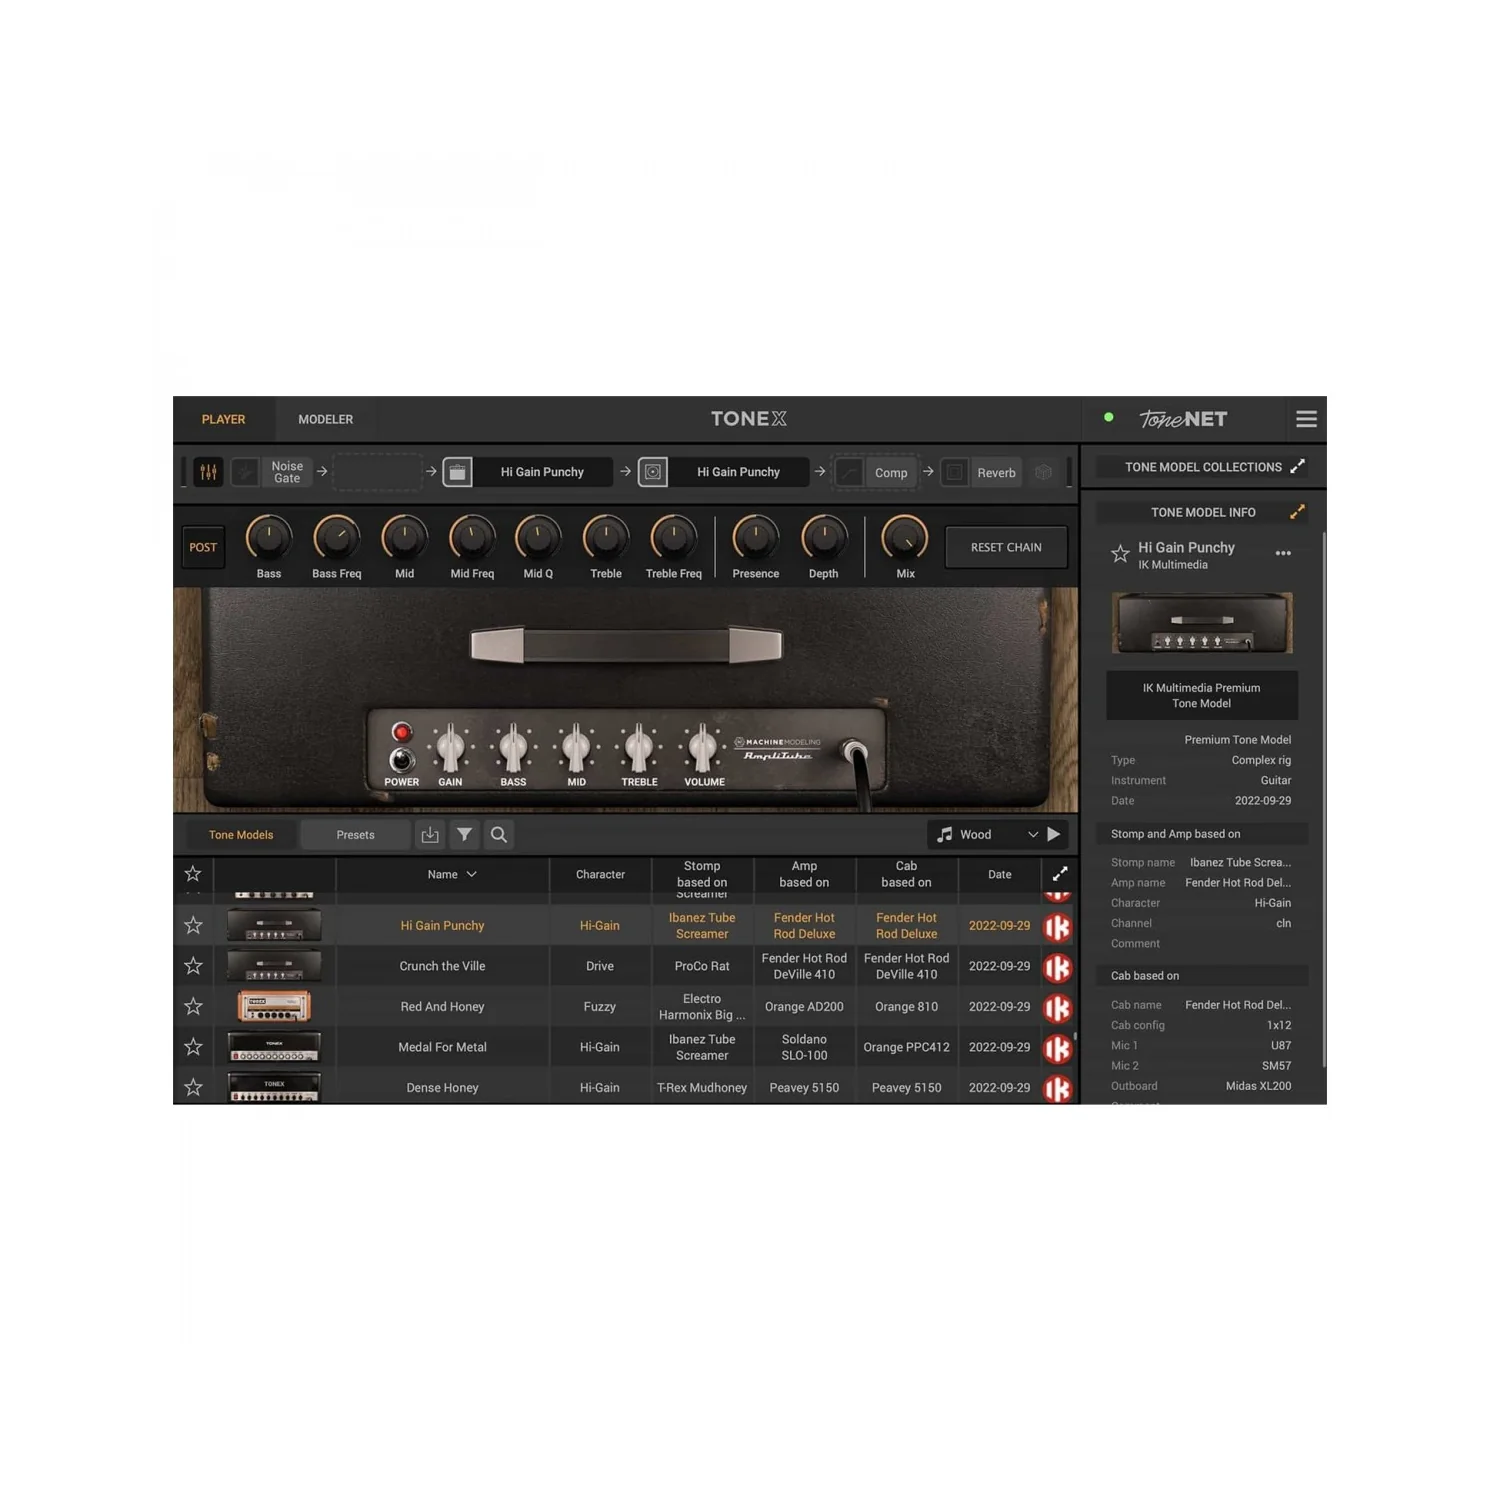1500x1500 pixels.
Task: Select the Presets tab
Action: [355, 835]
